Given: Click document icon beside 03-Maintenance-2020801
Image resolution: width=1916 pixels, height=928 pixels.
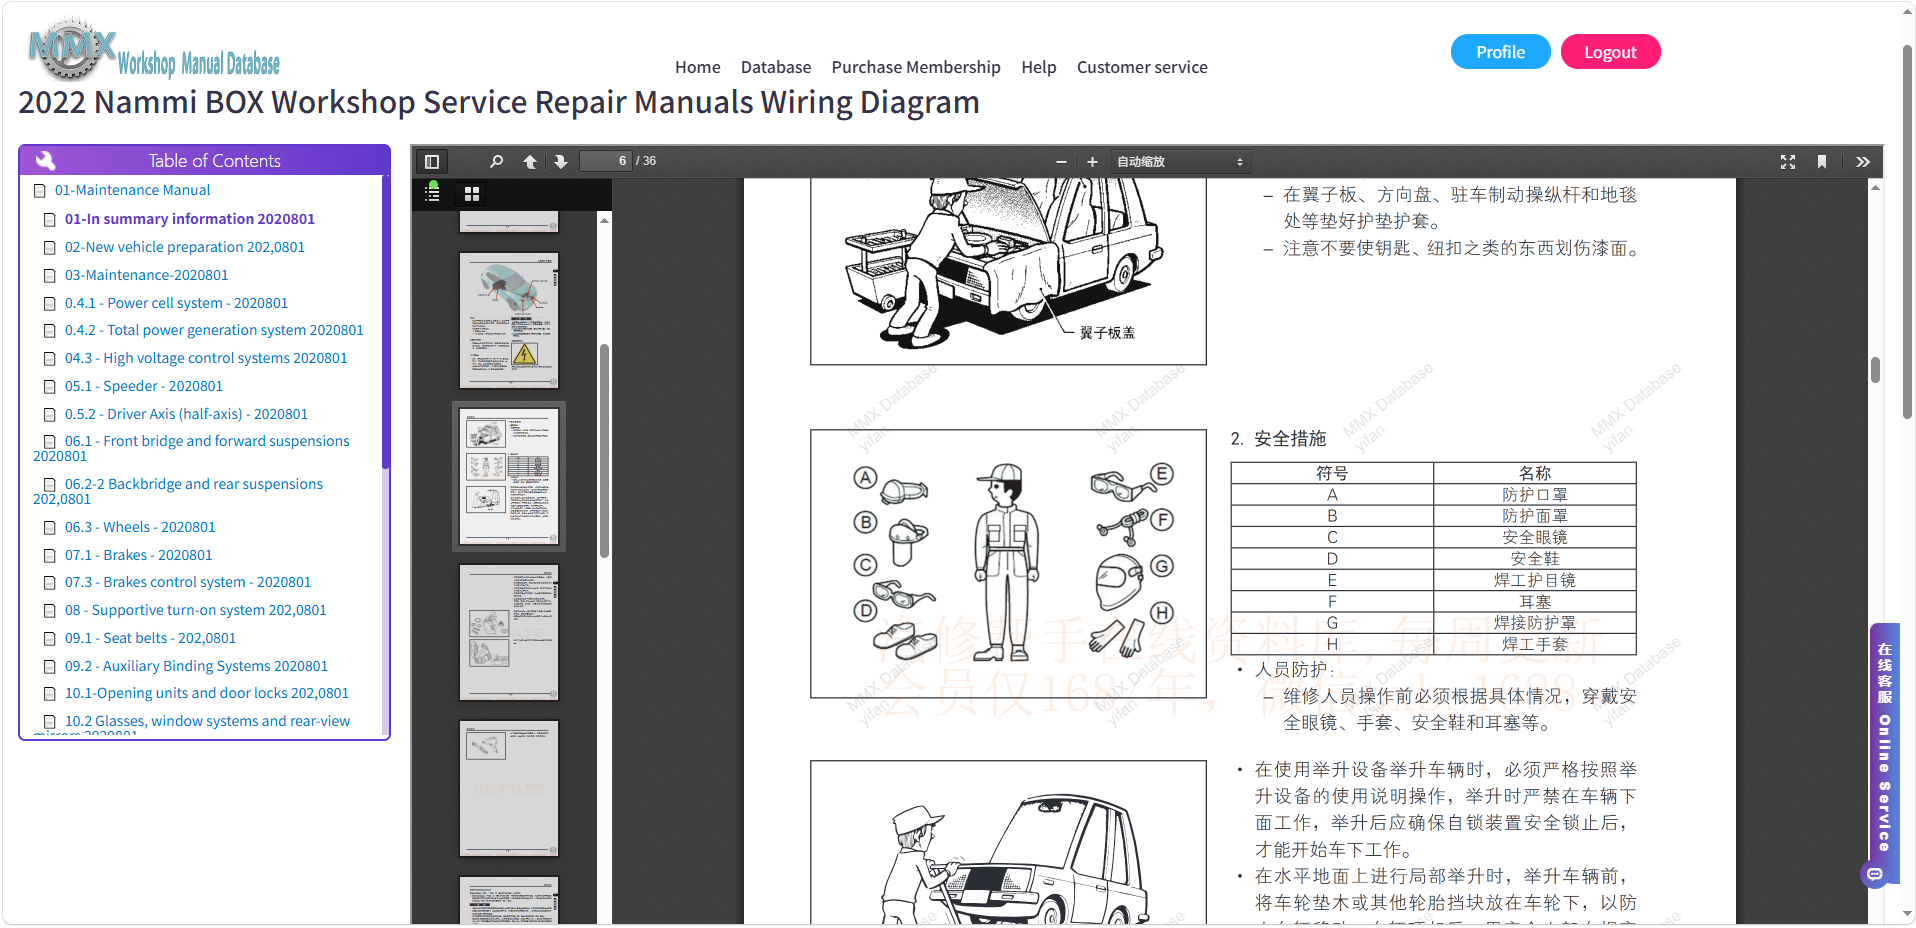Looking at the screenshot, I should point(49,276).
